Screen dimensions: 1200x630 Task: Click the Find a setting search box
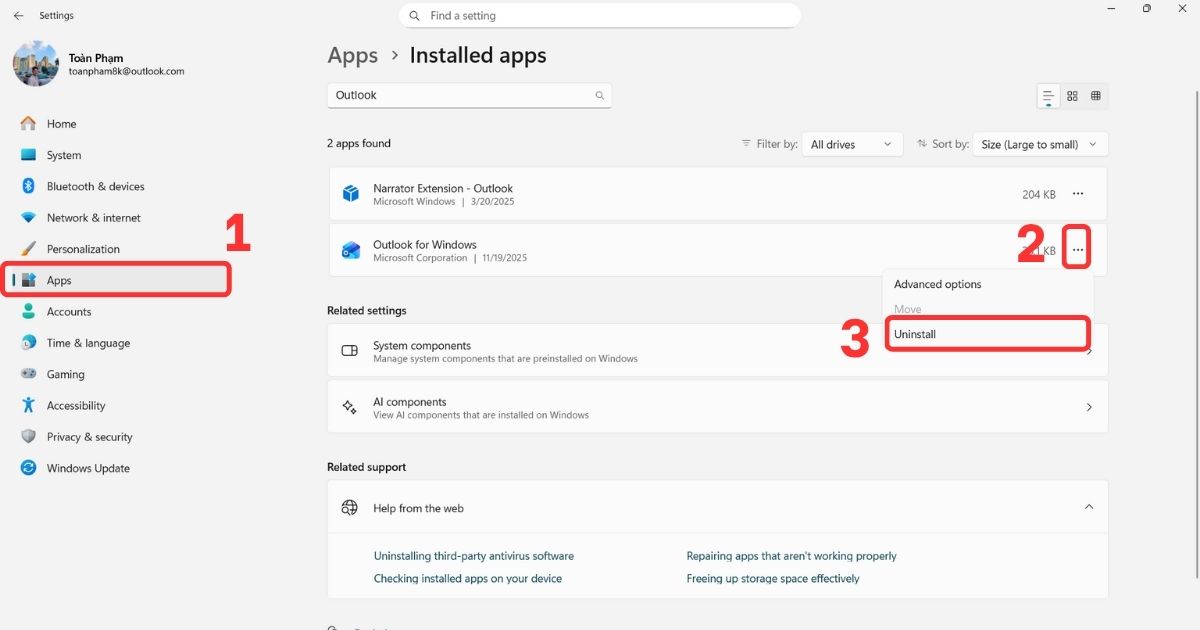[x=600, y=16]
